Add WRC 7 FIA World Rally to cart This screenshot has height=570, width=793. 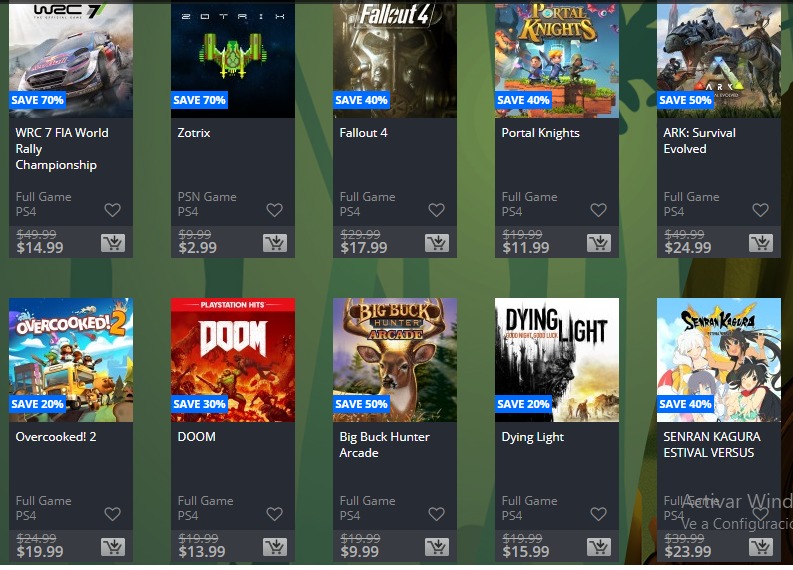click(113, 243)
